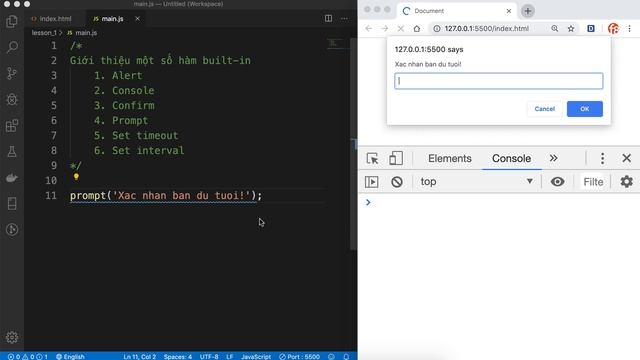This screenshot has height=360, width=640.
Task: Open the editor More Actions menu
Action: (344, 18)
